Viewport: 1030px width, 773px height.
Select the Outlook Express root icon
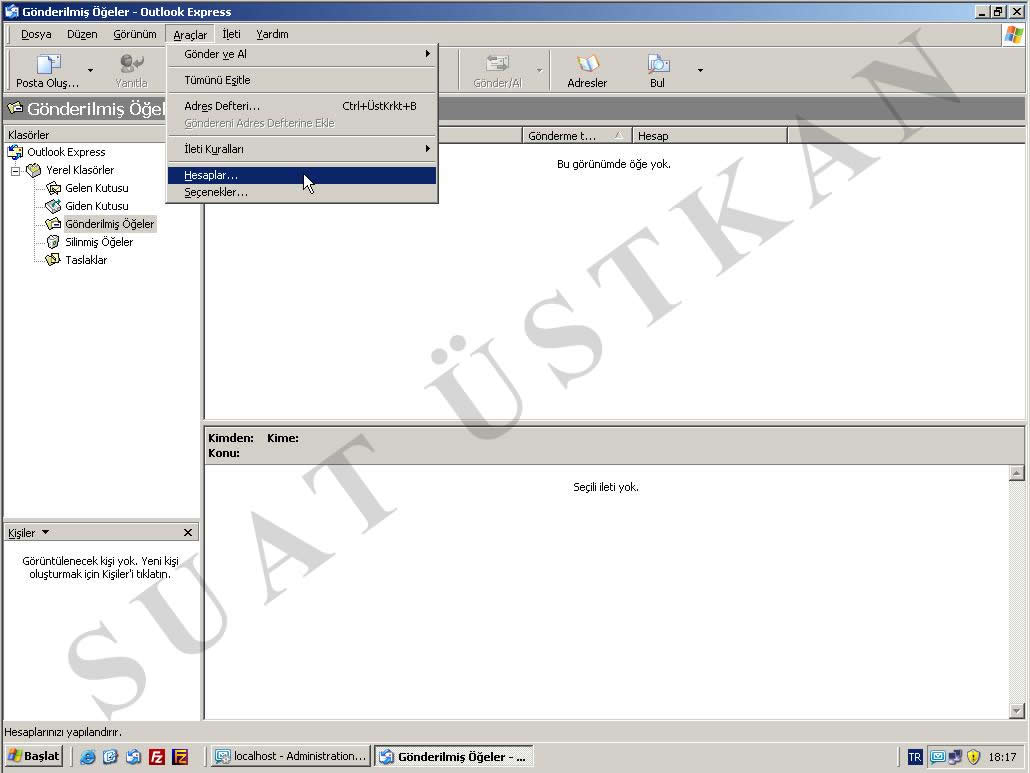point(15,152)
